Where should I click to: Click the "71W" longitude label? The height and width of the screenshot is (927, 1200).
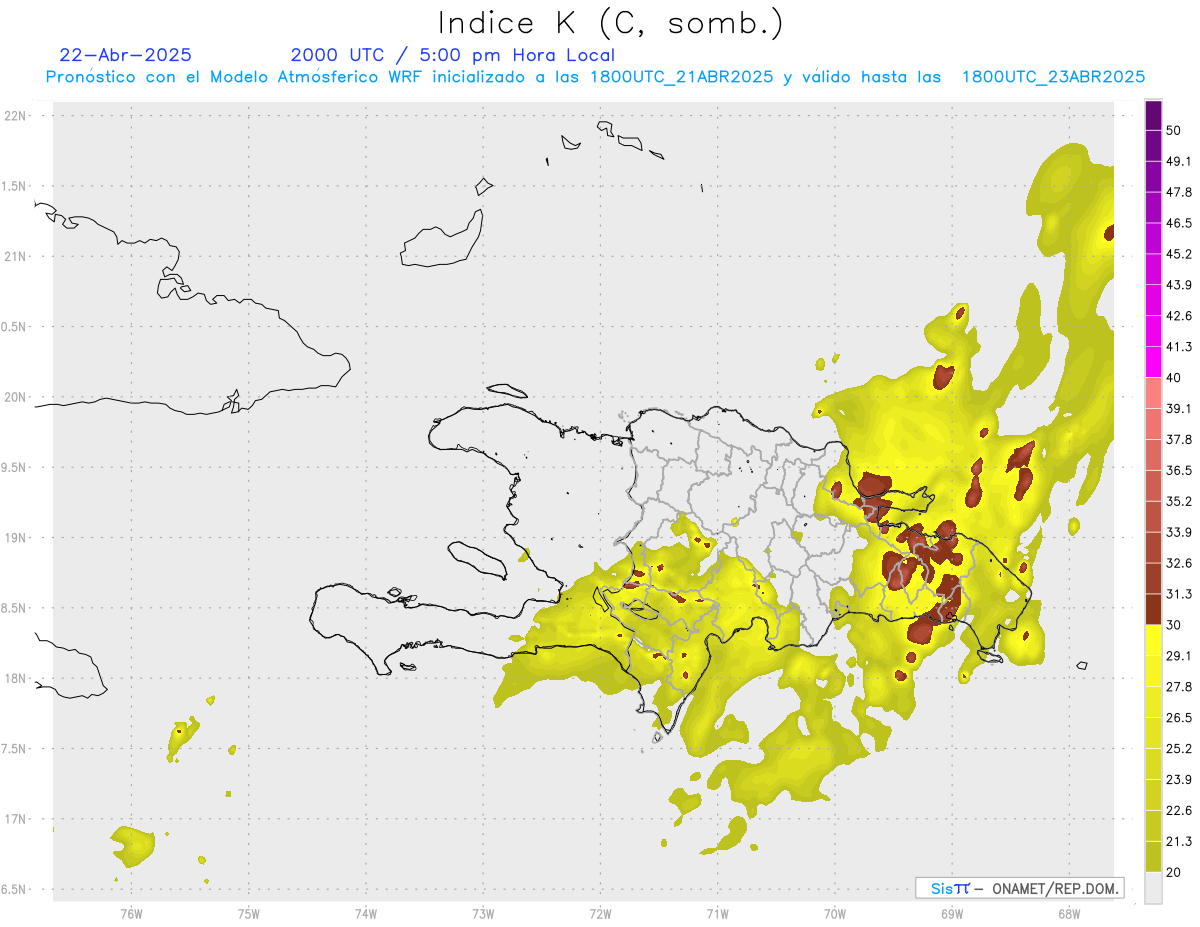point(717,913)
